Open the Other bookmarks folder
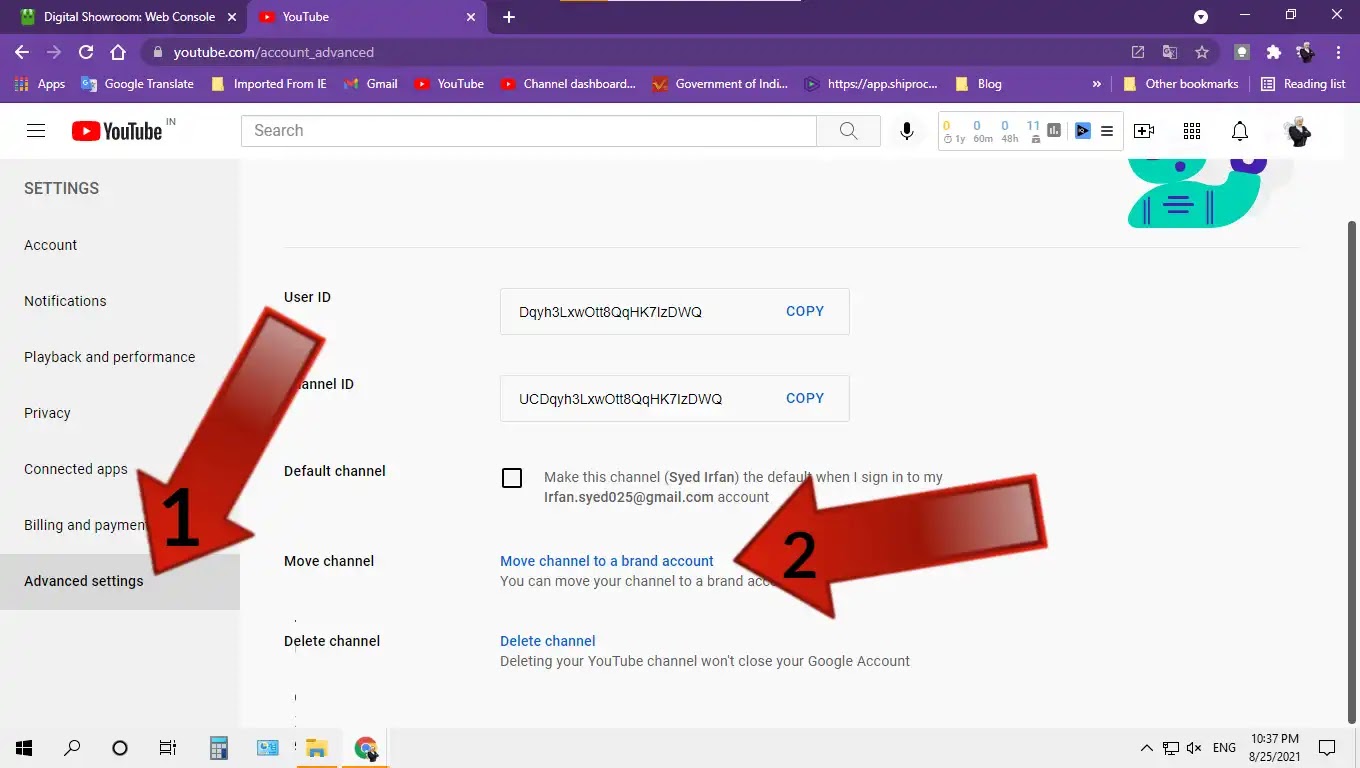The width and height of the screenshot is (1360, 768). (1181, 84)
